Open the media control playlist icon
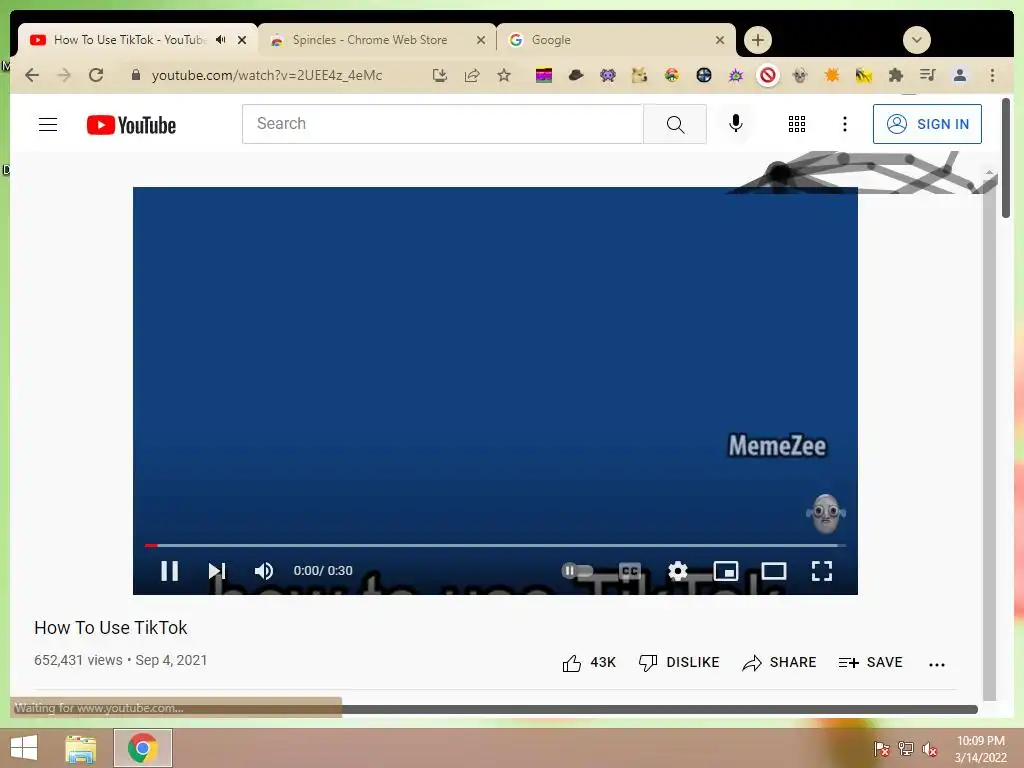The width and height of the screenshot is (1024, 768). (x=927, y=75)
